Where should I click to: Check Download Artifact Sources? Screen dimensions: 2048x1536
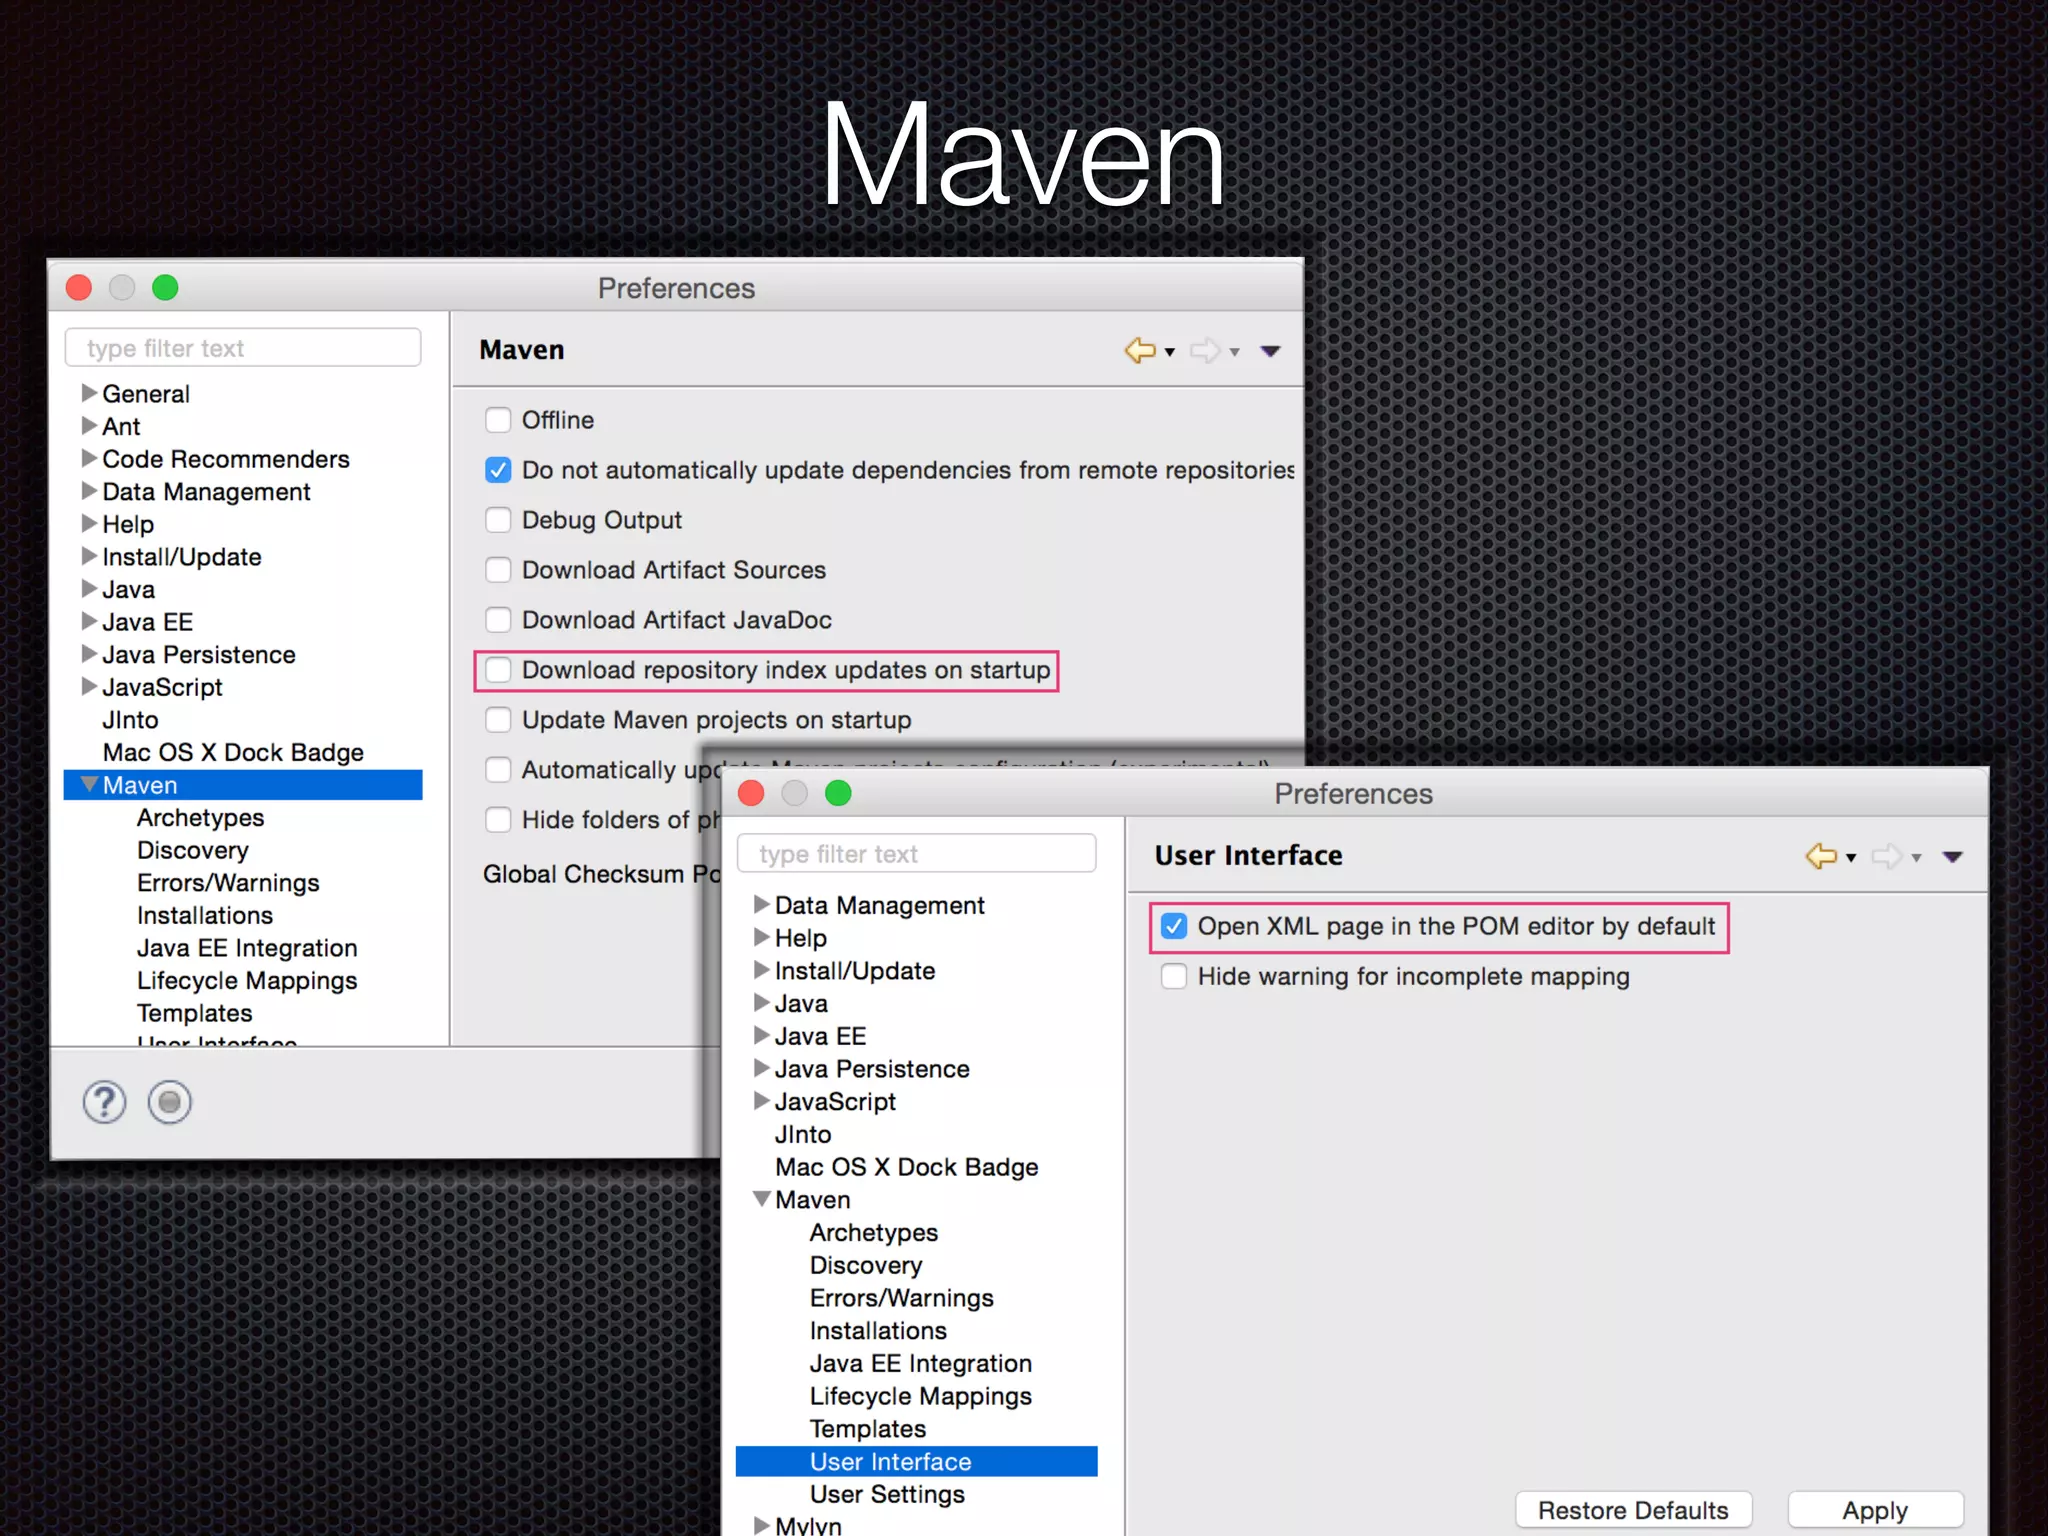[x=498, y=570]
